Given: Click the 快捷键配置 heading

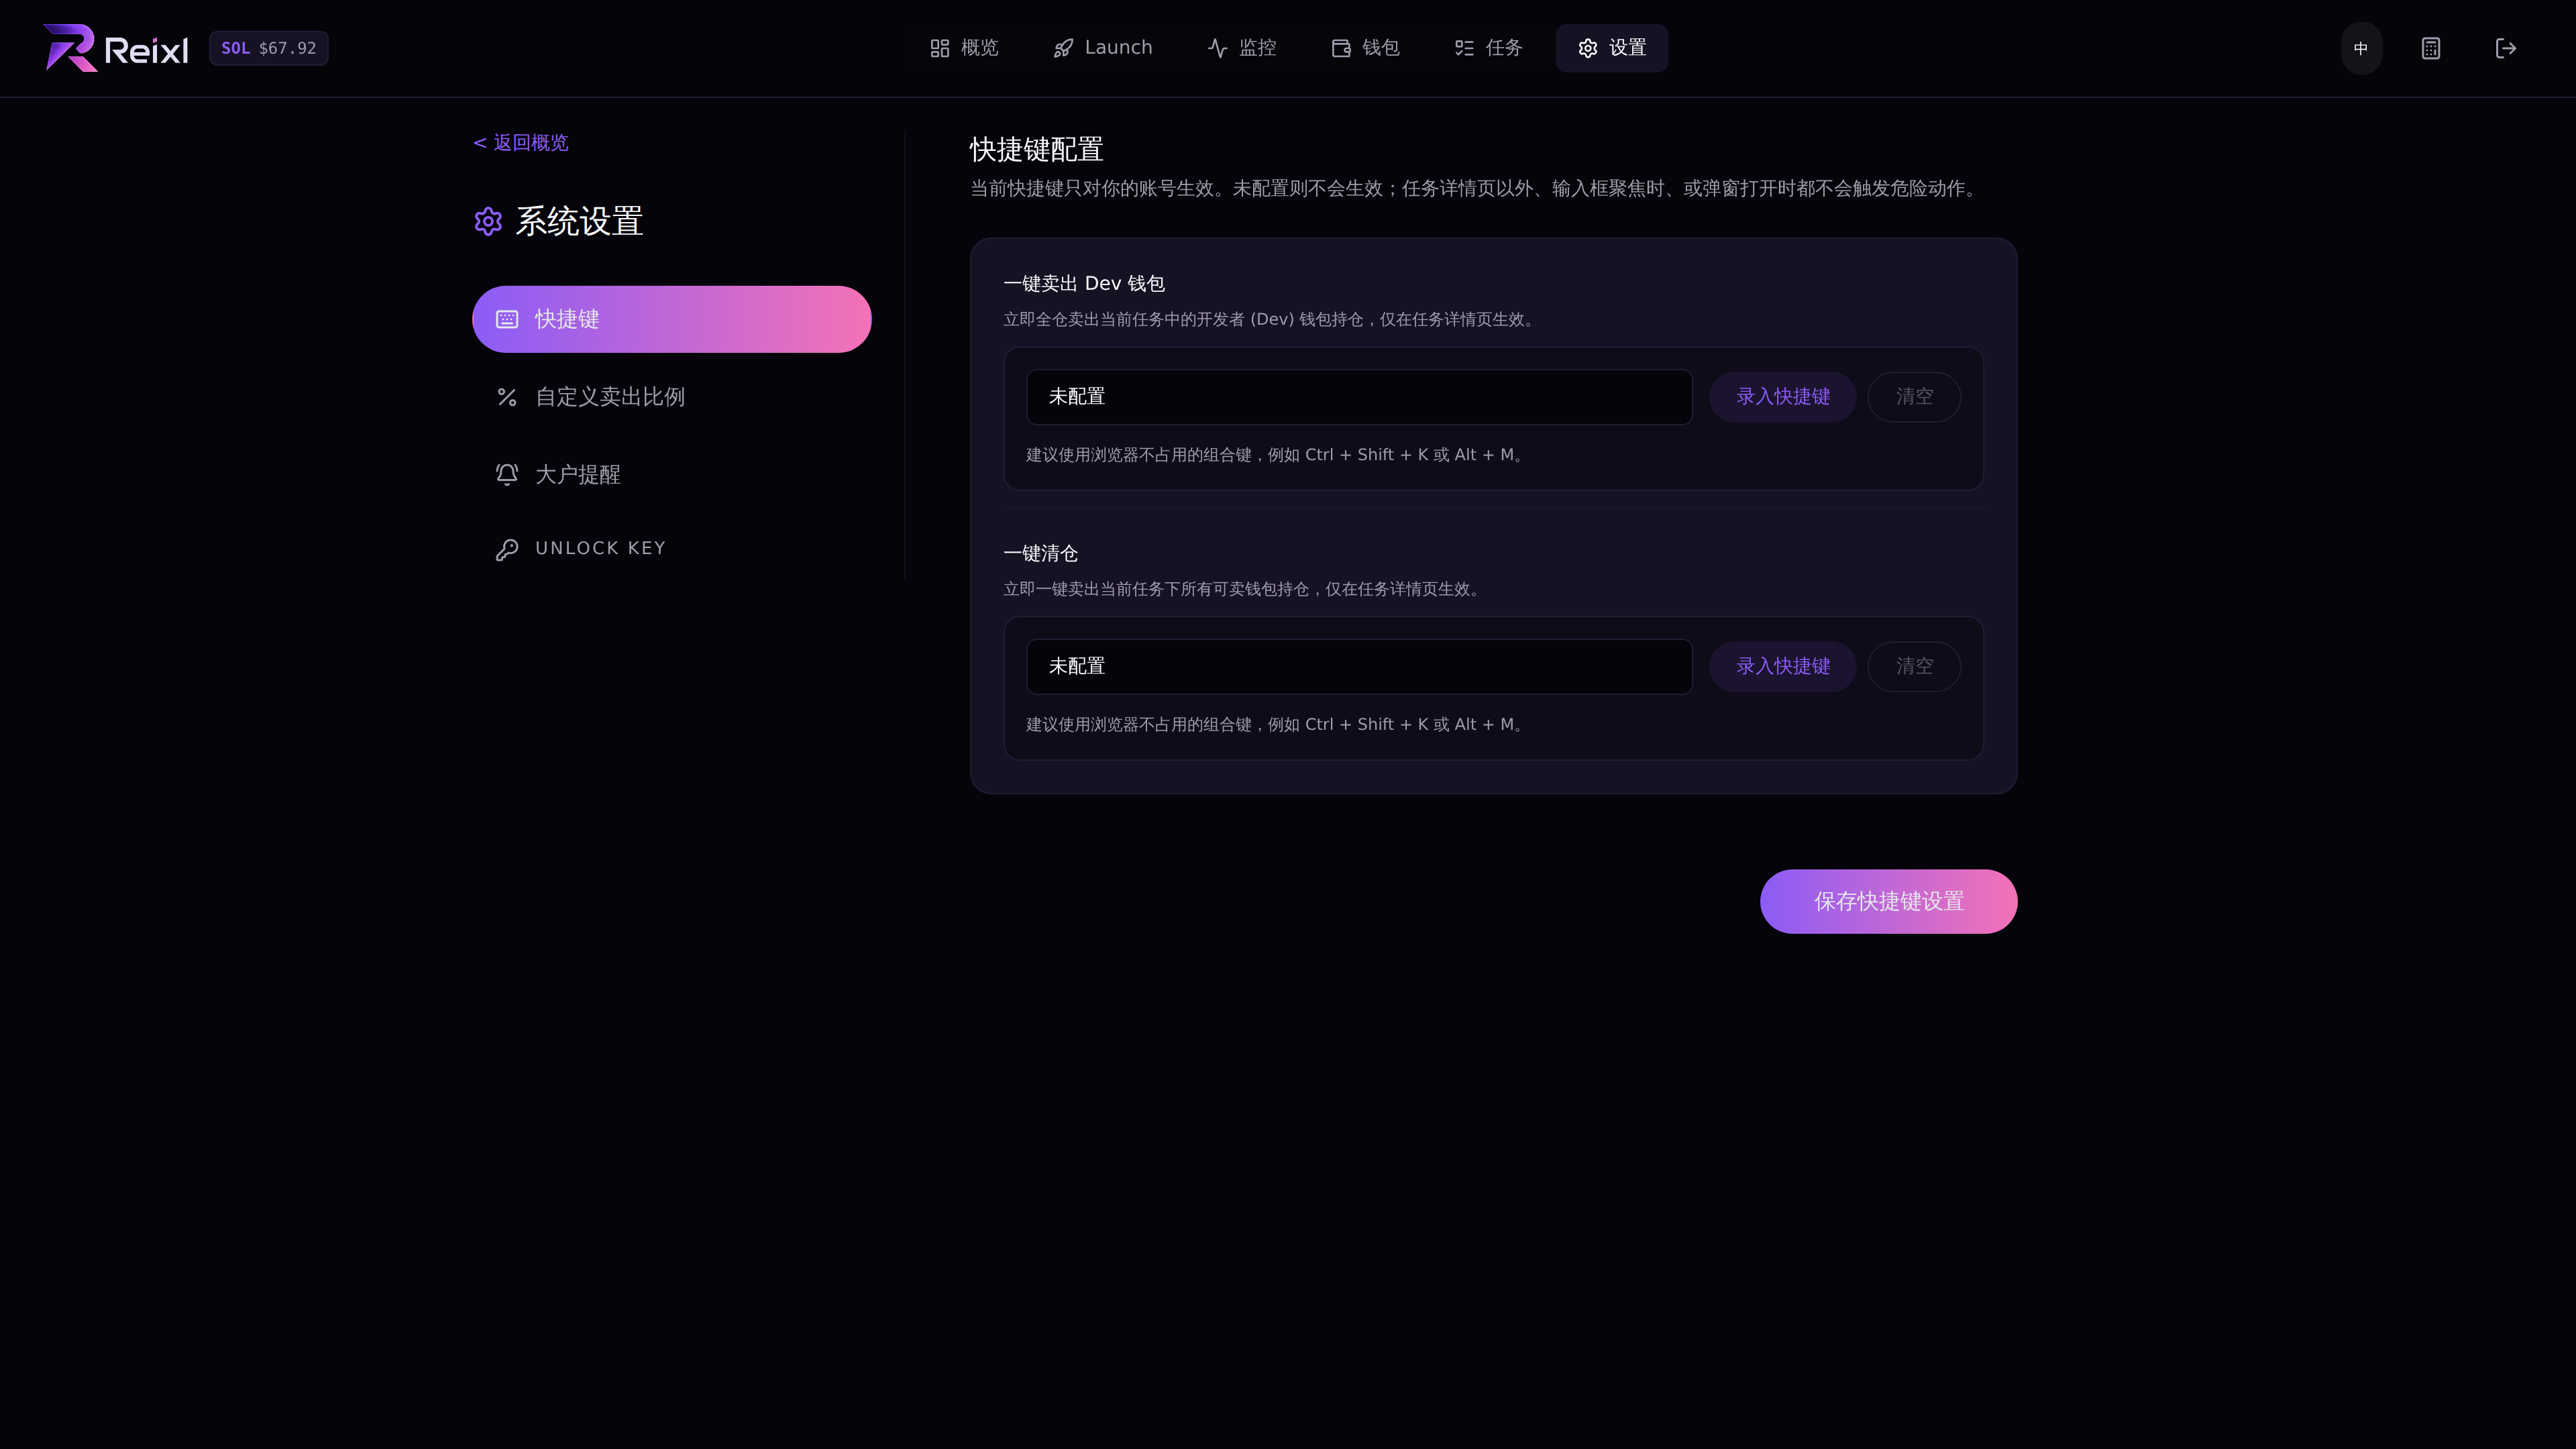Looking at the screenshot, I should [x=1037, y=150].
